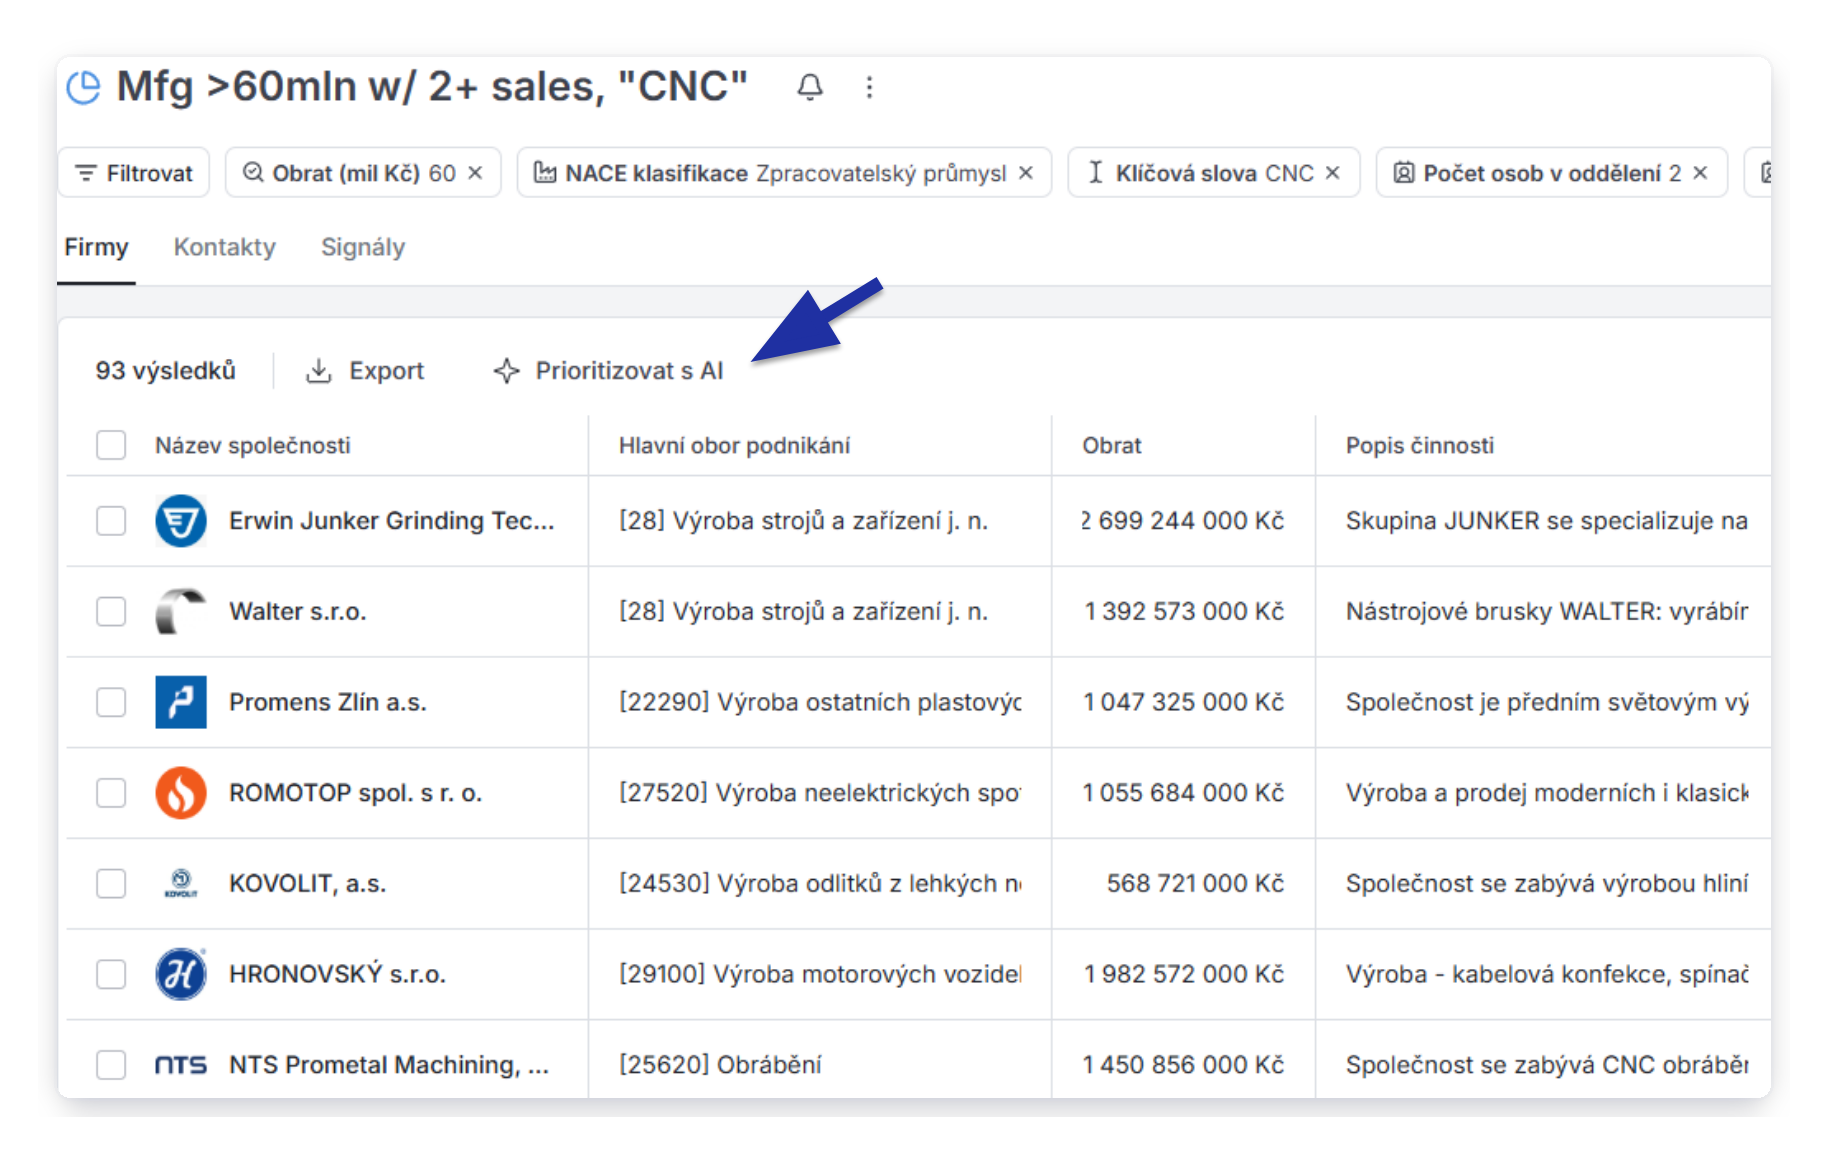Click the Promens Zlín company logo

(x=181, y=702)
